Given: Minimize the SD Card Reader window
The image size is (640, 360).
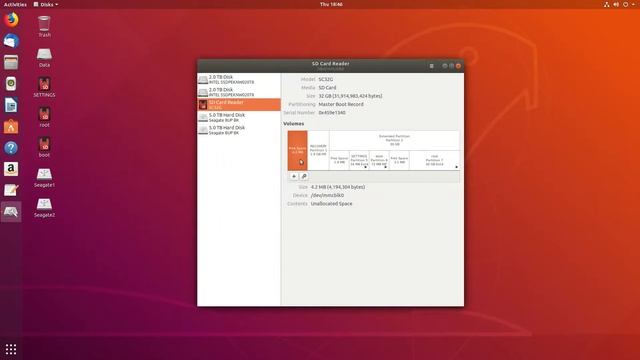Looking at the screenshot, I should [x=444, y=66].
